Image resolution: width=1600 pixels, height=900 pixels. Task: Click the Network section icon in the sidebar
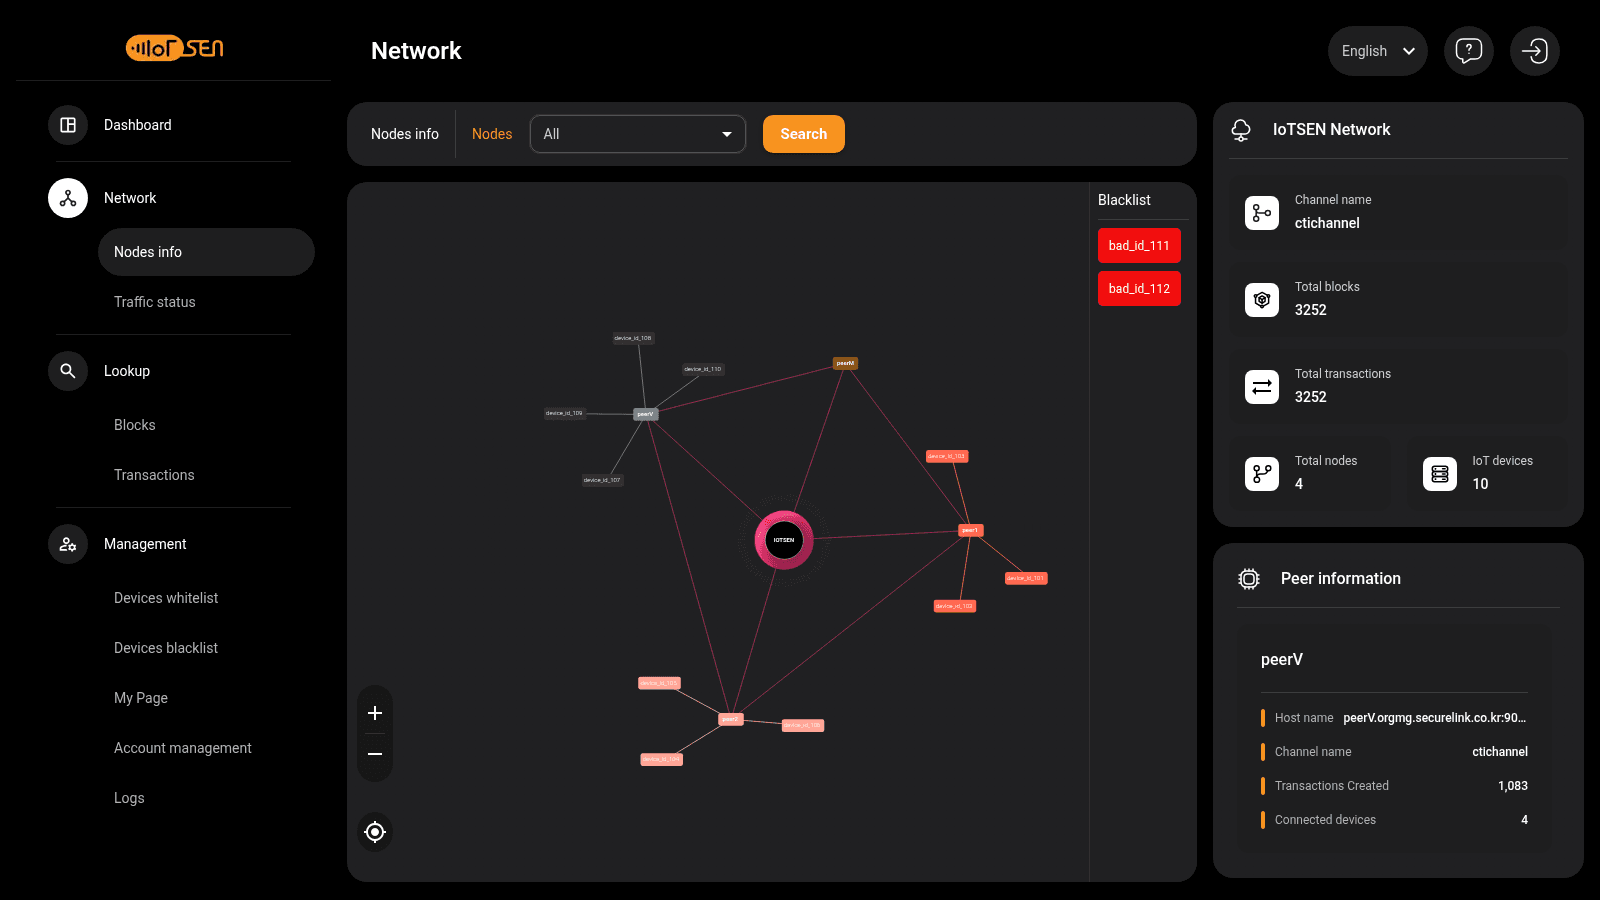(68, 198)
